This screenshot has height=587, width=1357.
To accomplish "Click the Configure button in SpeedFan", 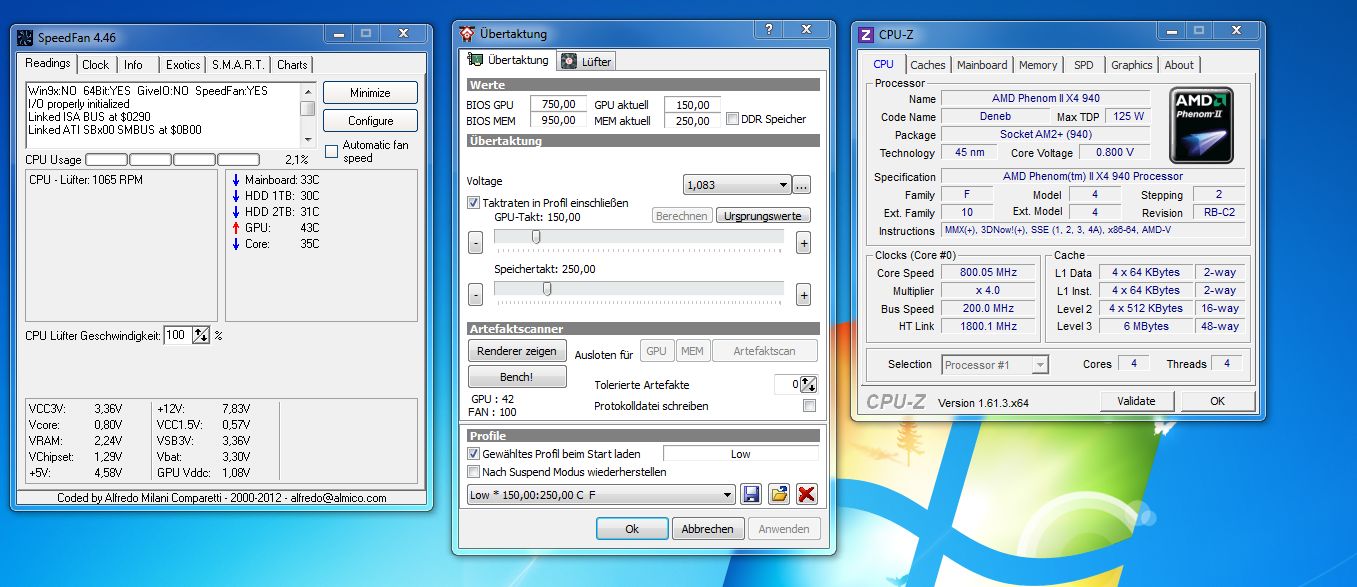I will (x=370, y=121).
